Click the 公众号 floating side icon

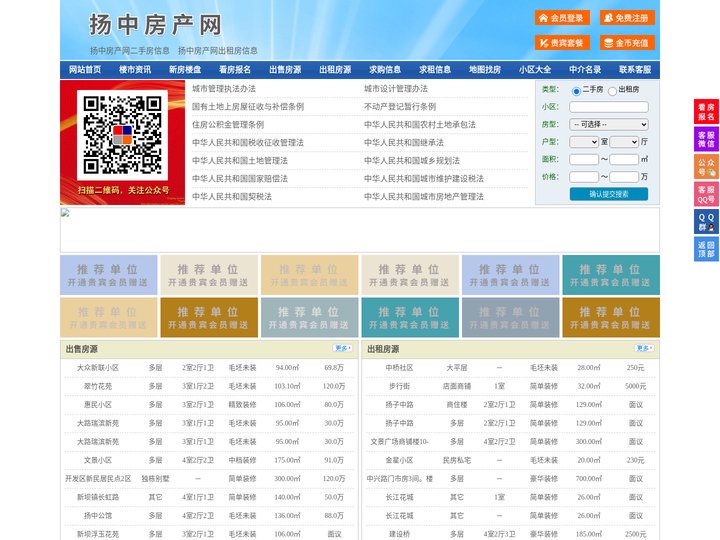[706, 167]
